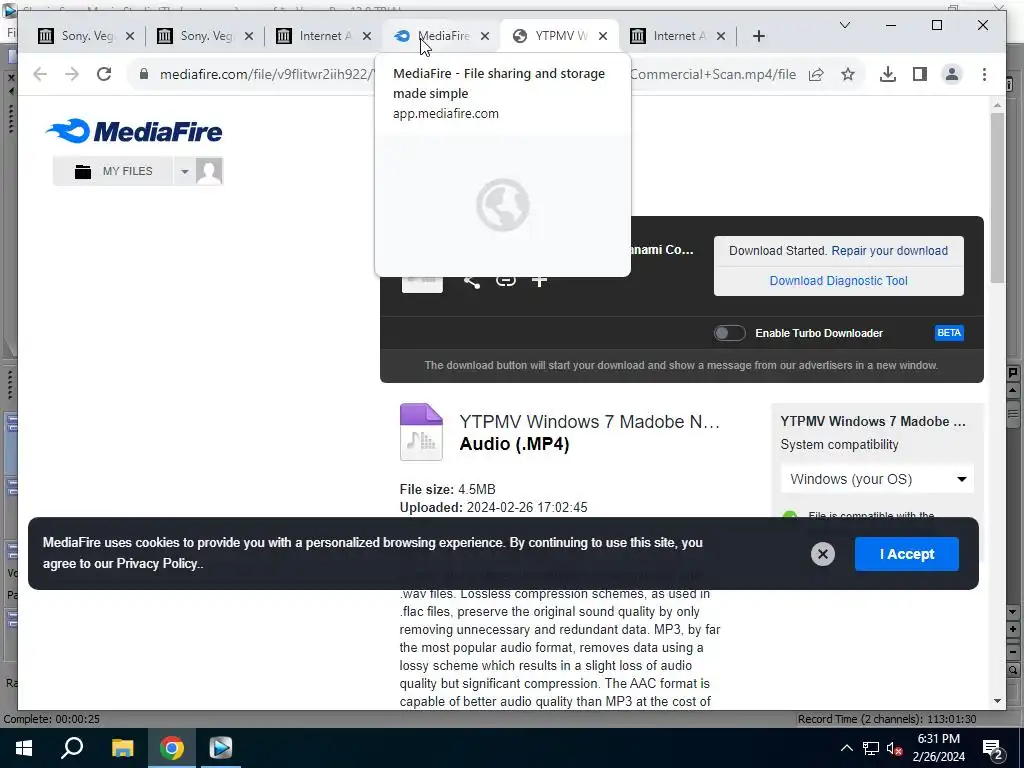The width and height of the screenshot is (1024, 768).
Task: Bookmark page with the star icon
Action: [x=848, y=74]
